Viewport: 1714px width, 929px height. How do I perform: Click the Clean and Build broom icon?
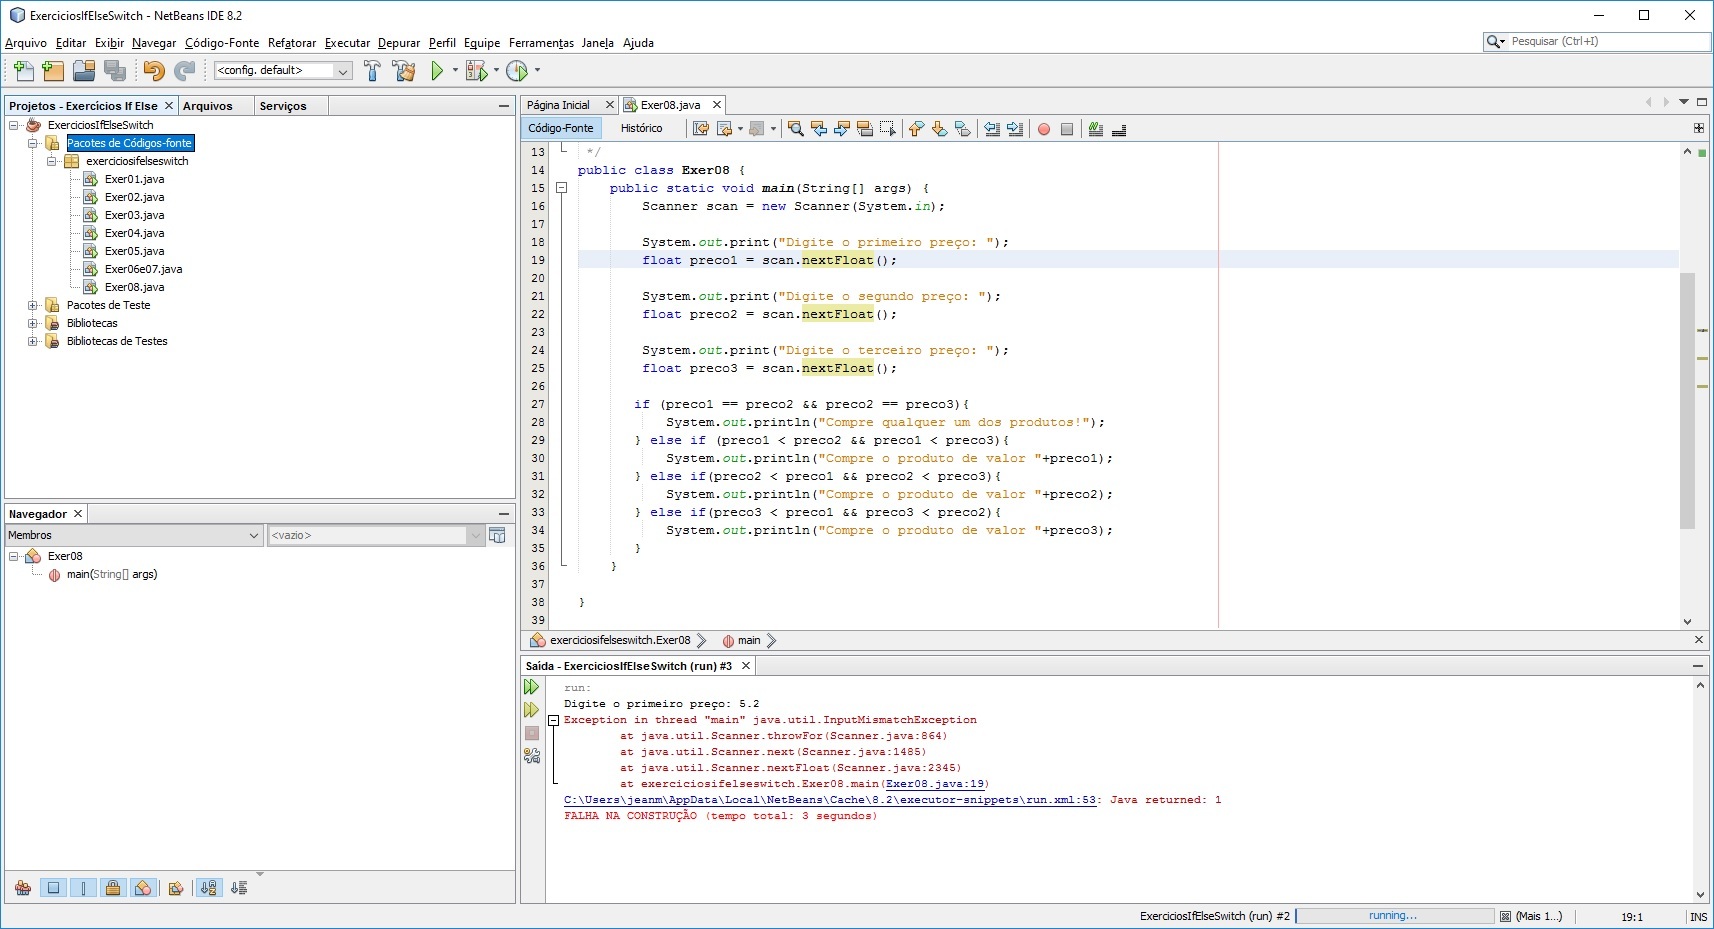pos(404,71)
